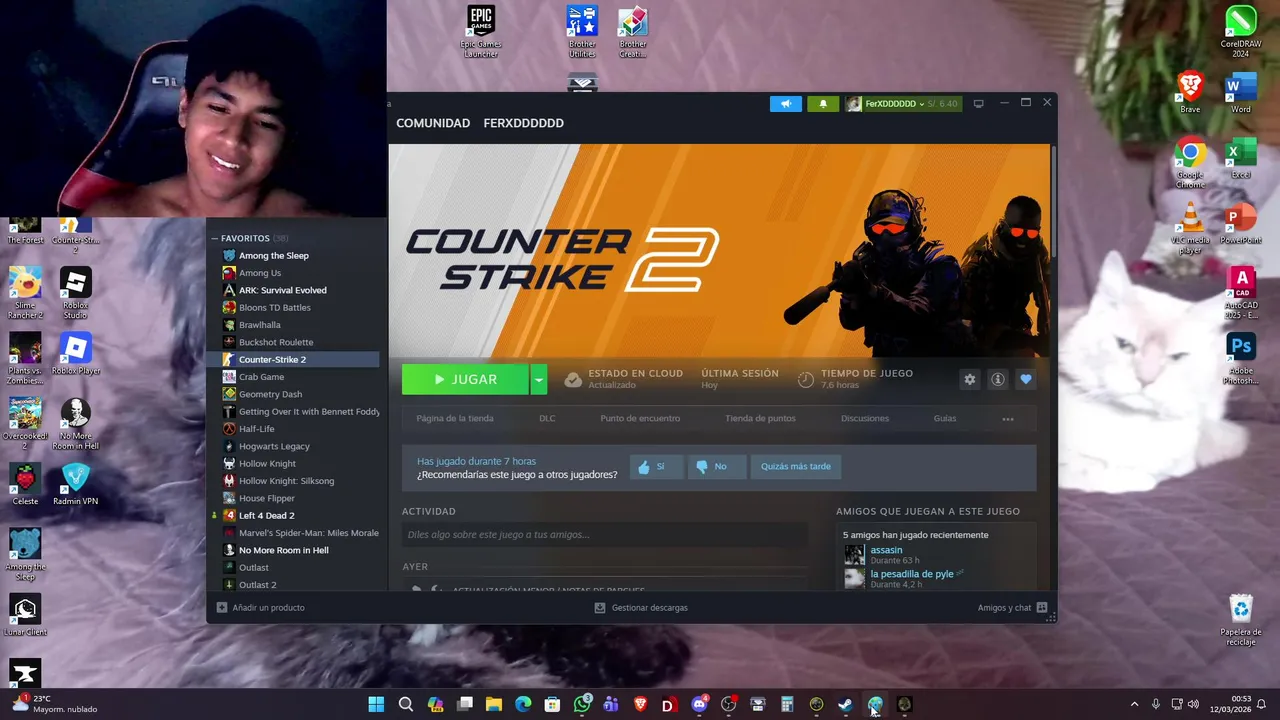This screenshot has width=1280, height=720.
Task: Open FerXDDDDDD account dropdown
Action: (903, 104)
